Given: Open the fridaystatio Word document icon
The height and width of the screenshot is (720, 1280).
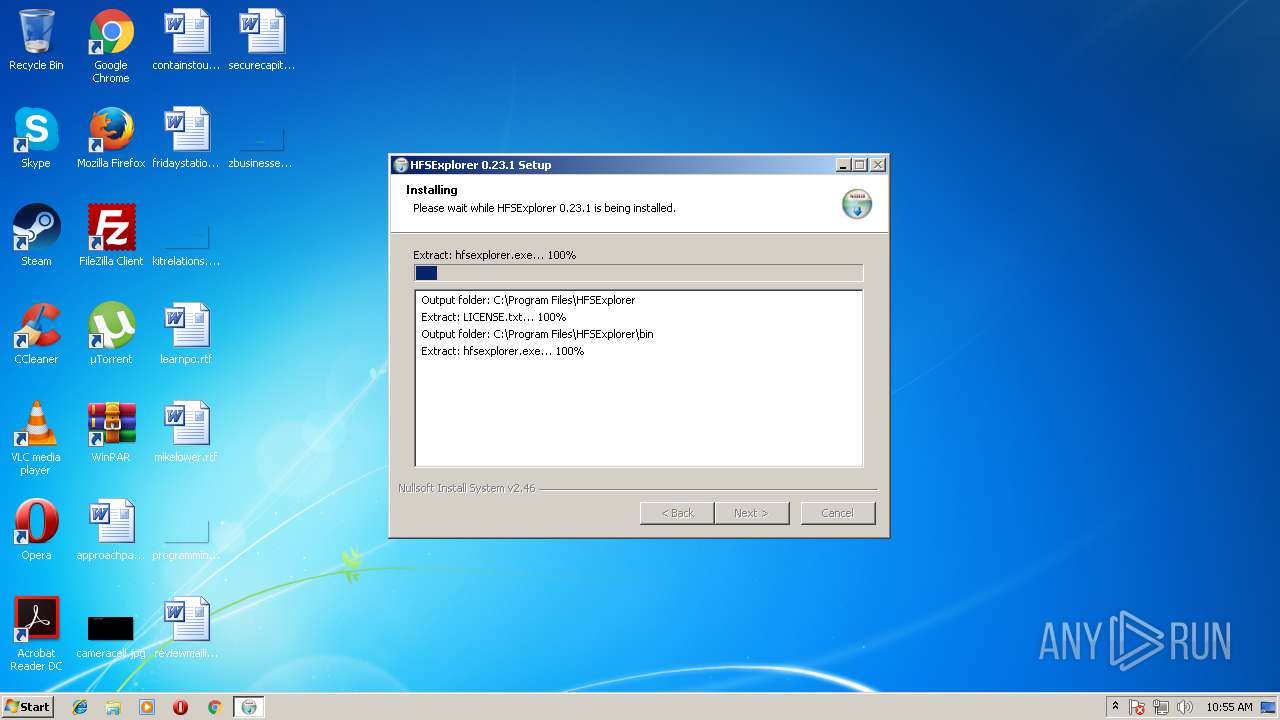Looking at the screenshot, I should 186,138.
